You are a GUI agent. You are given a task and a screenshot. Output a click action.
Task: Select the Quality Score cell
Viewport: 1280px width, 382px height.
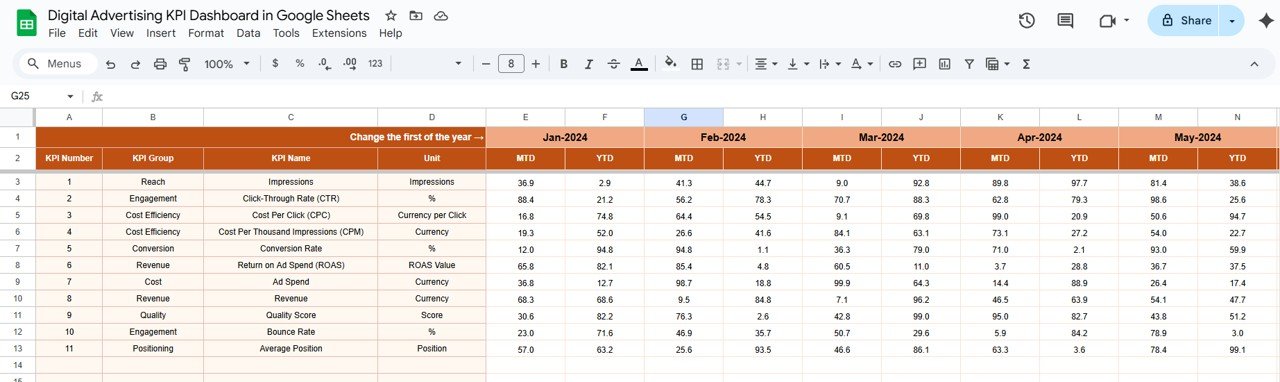tap(290, 315)
